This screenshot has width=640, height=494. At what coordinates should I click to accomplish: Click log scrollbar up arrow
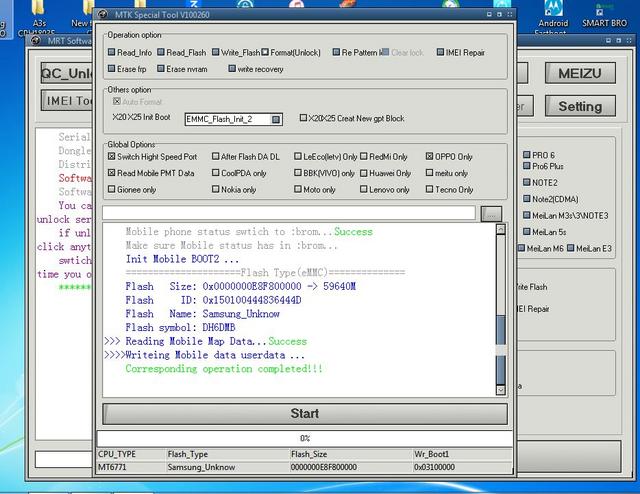(x=501, y=229)
